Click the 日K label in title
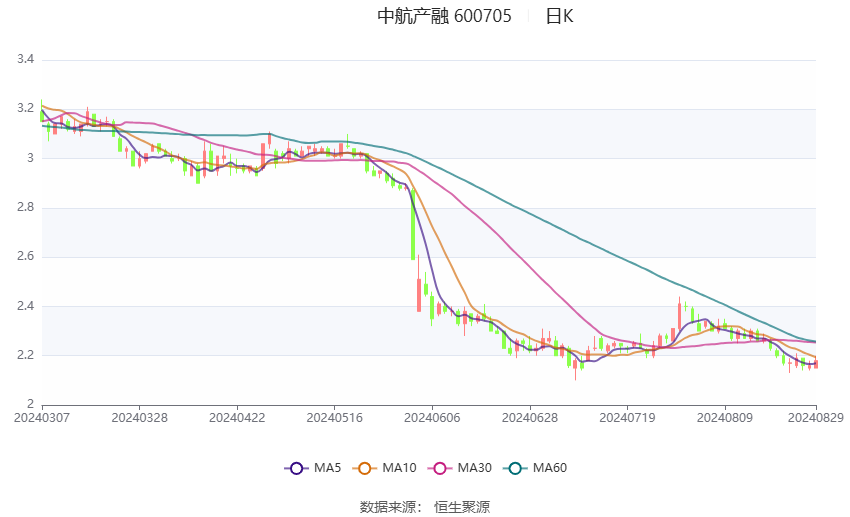This screenshot has height=517, width=850. [x=559, y=16]
